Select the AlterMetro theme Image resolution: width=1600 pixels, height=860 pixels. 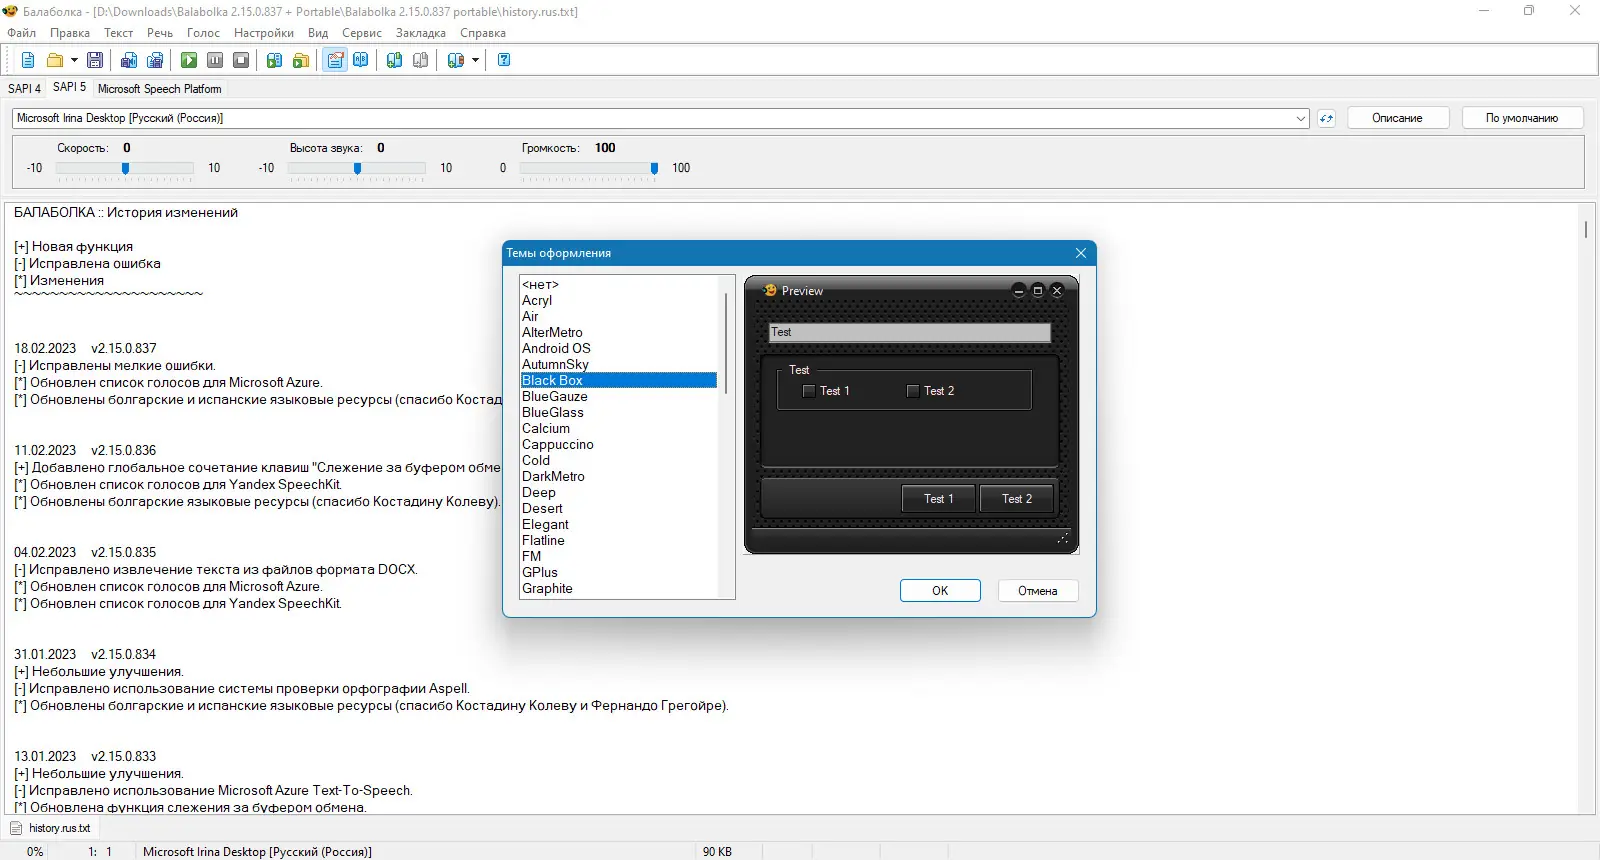(x=619, y=332)
